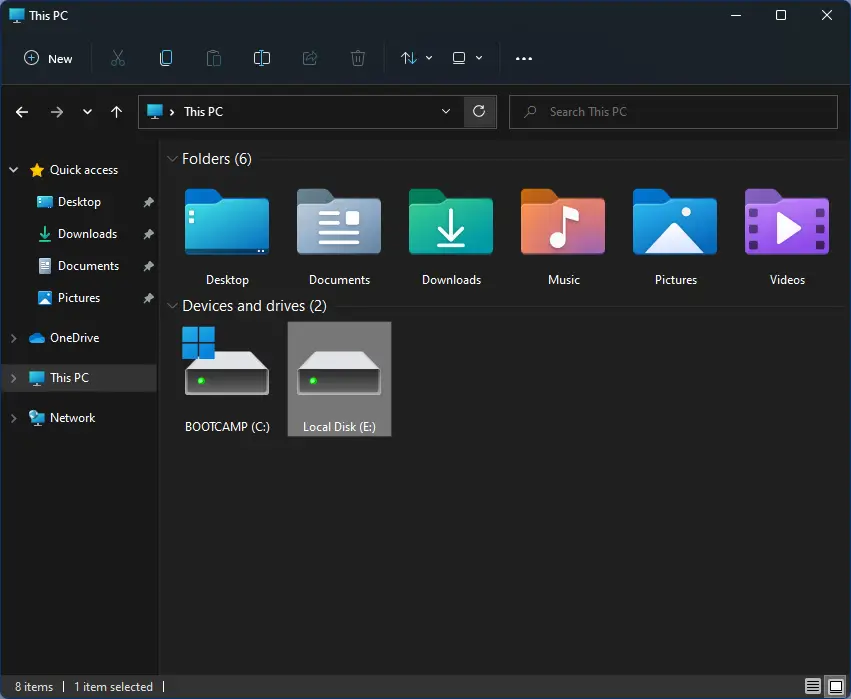Screen dimensions: 851x699
Task: Select Downloads in Quick access sidebar
Action: pos(87,234)
